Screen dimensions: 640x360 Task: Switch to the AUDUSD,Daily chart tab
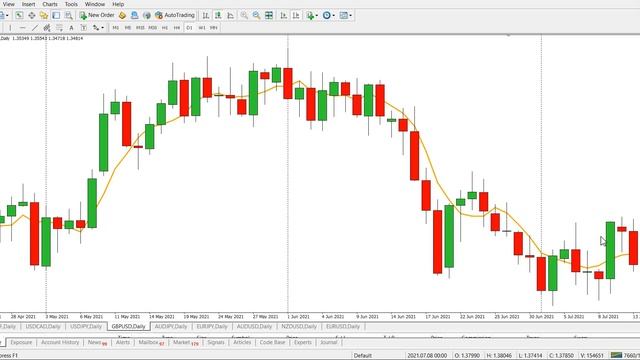click(x=254, y=327)
